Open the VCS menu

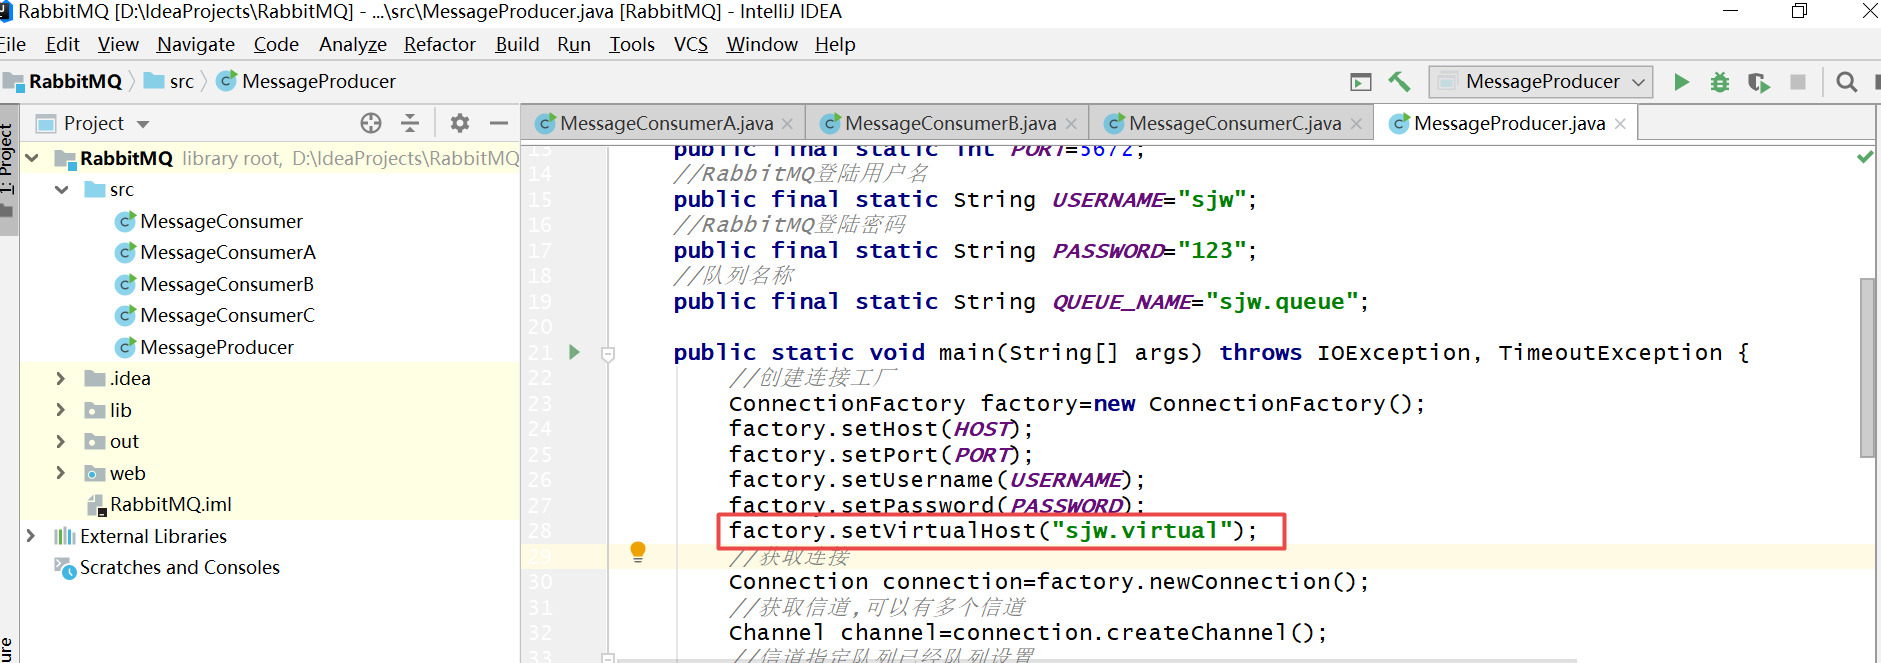tap(691, 44)
